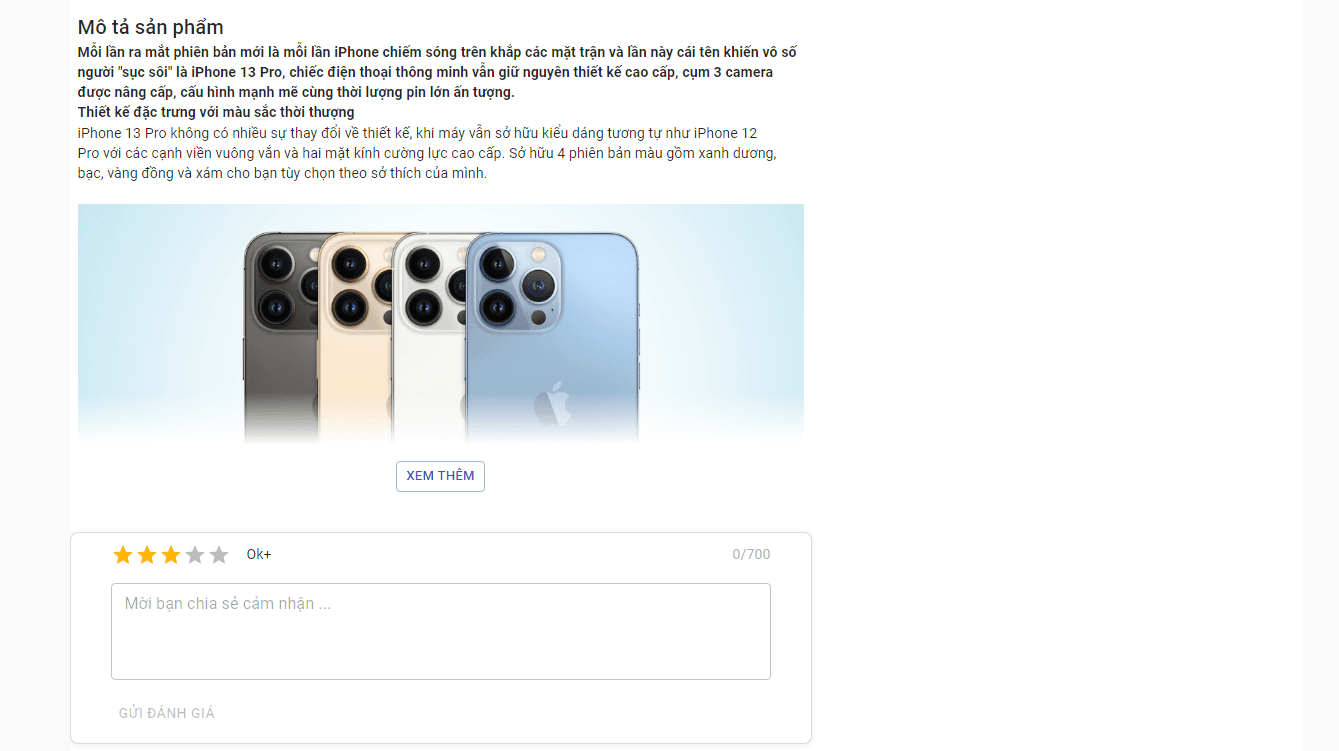Click the sierra blue iPhone in the banner

(552, 337)
